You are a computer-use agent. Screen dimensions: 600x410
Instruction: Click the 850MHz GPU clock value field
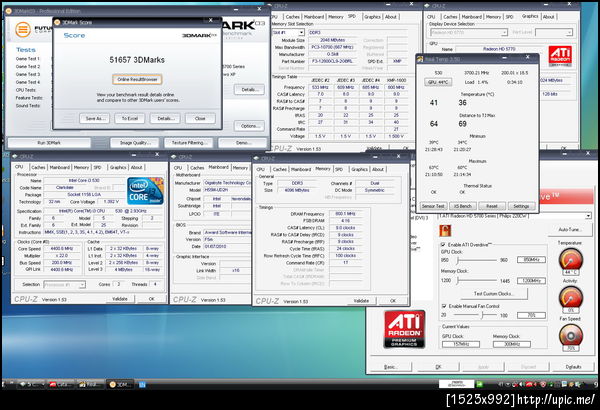(x=531, y=260)
